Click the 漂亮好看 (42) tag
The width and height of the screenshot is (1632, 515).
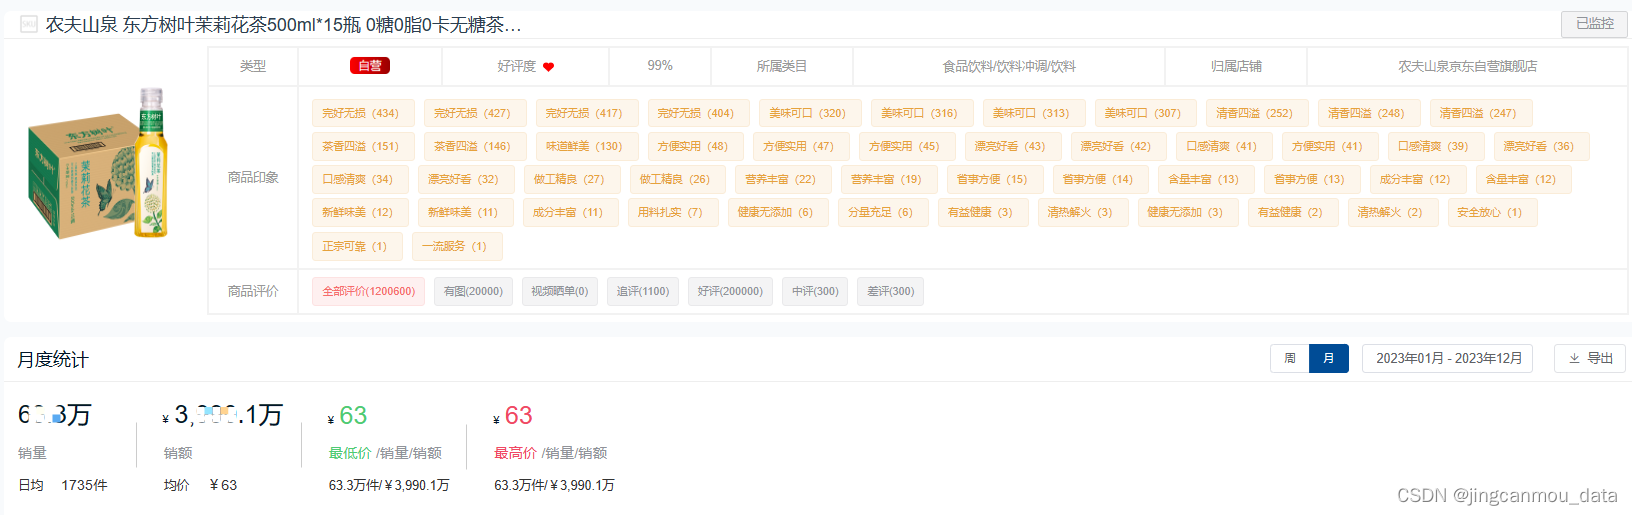pyautogui.click(x=1117, y=146)
